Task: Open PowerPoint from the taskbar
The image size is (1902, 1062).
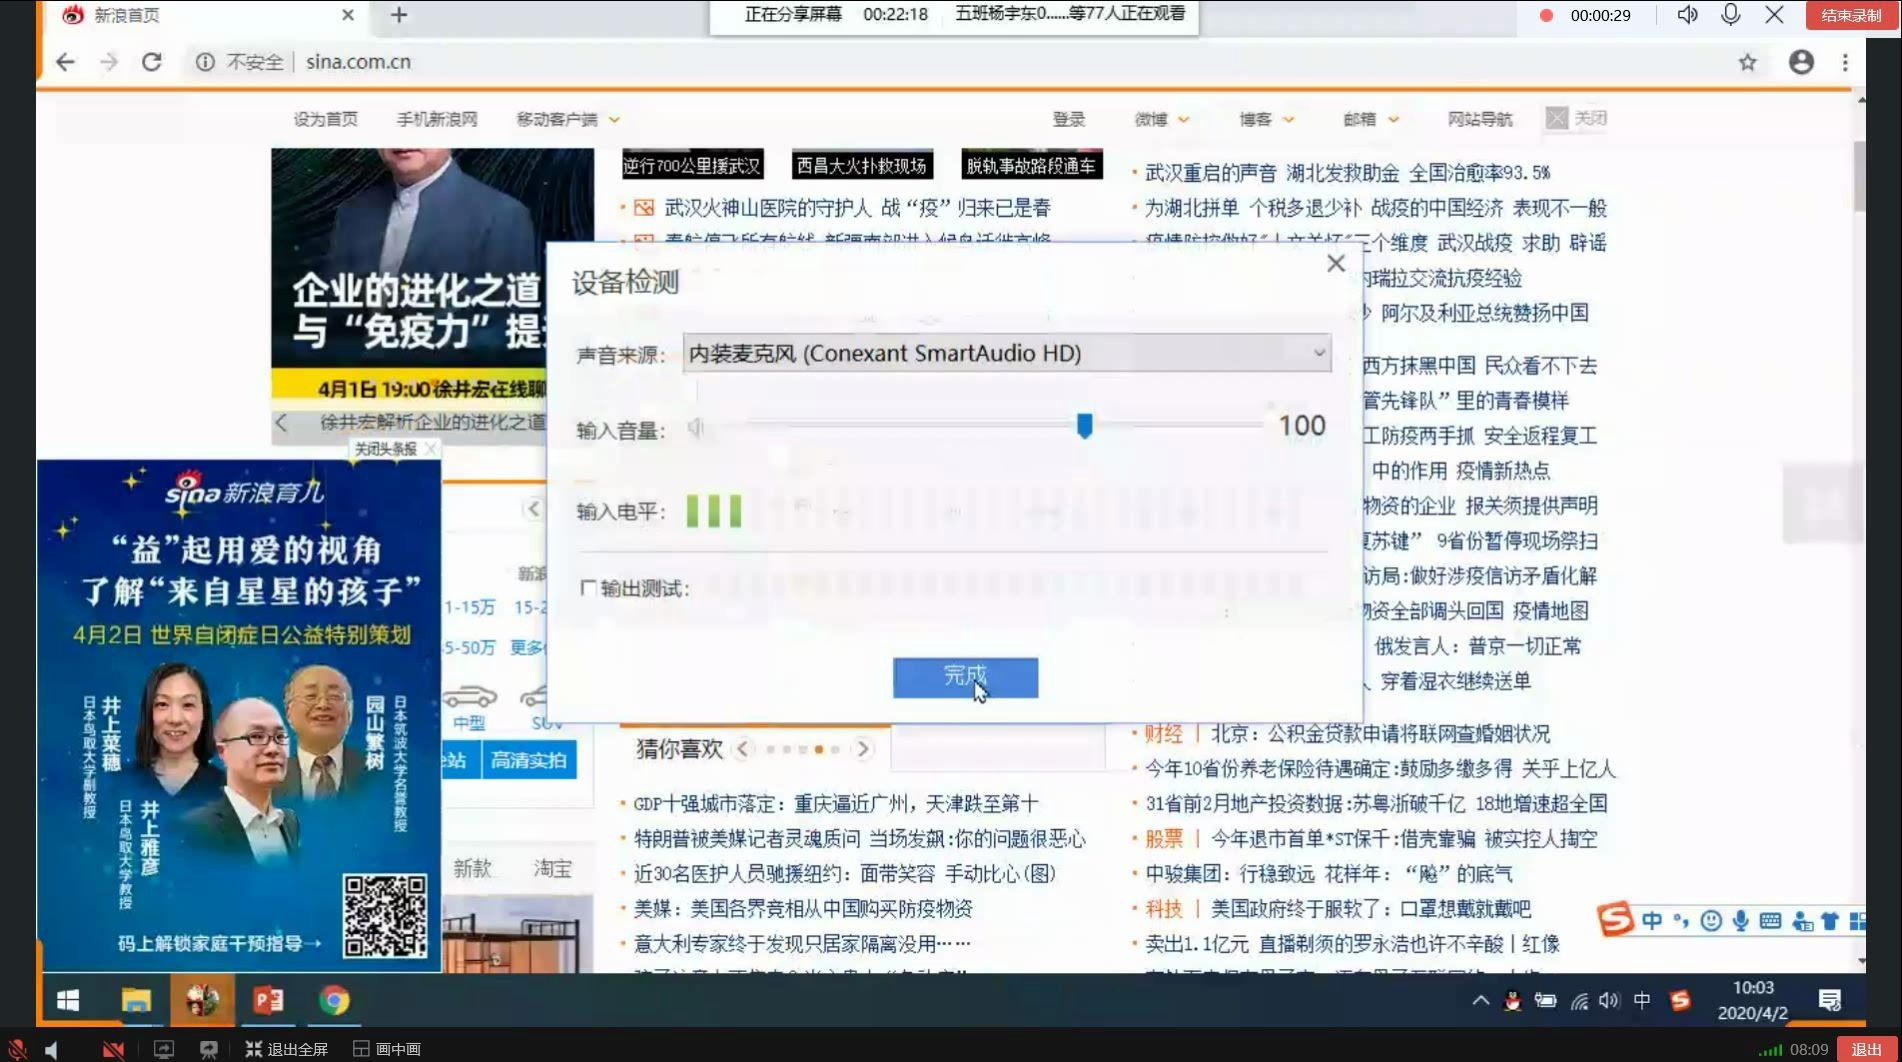Action: pyautogui.click(x=268, y=1000)
